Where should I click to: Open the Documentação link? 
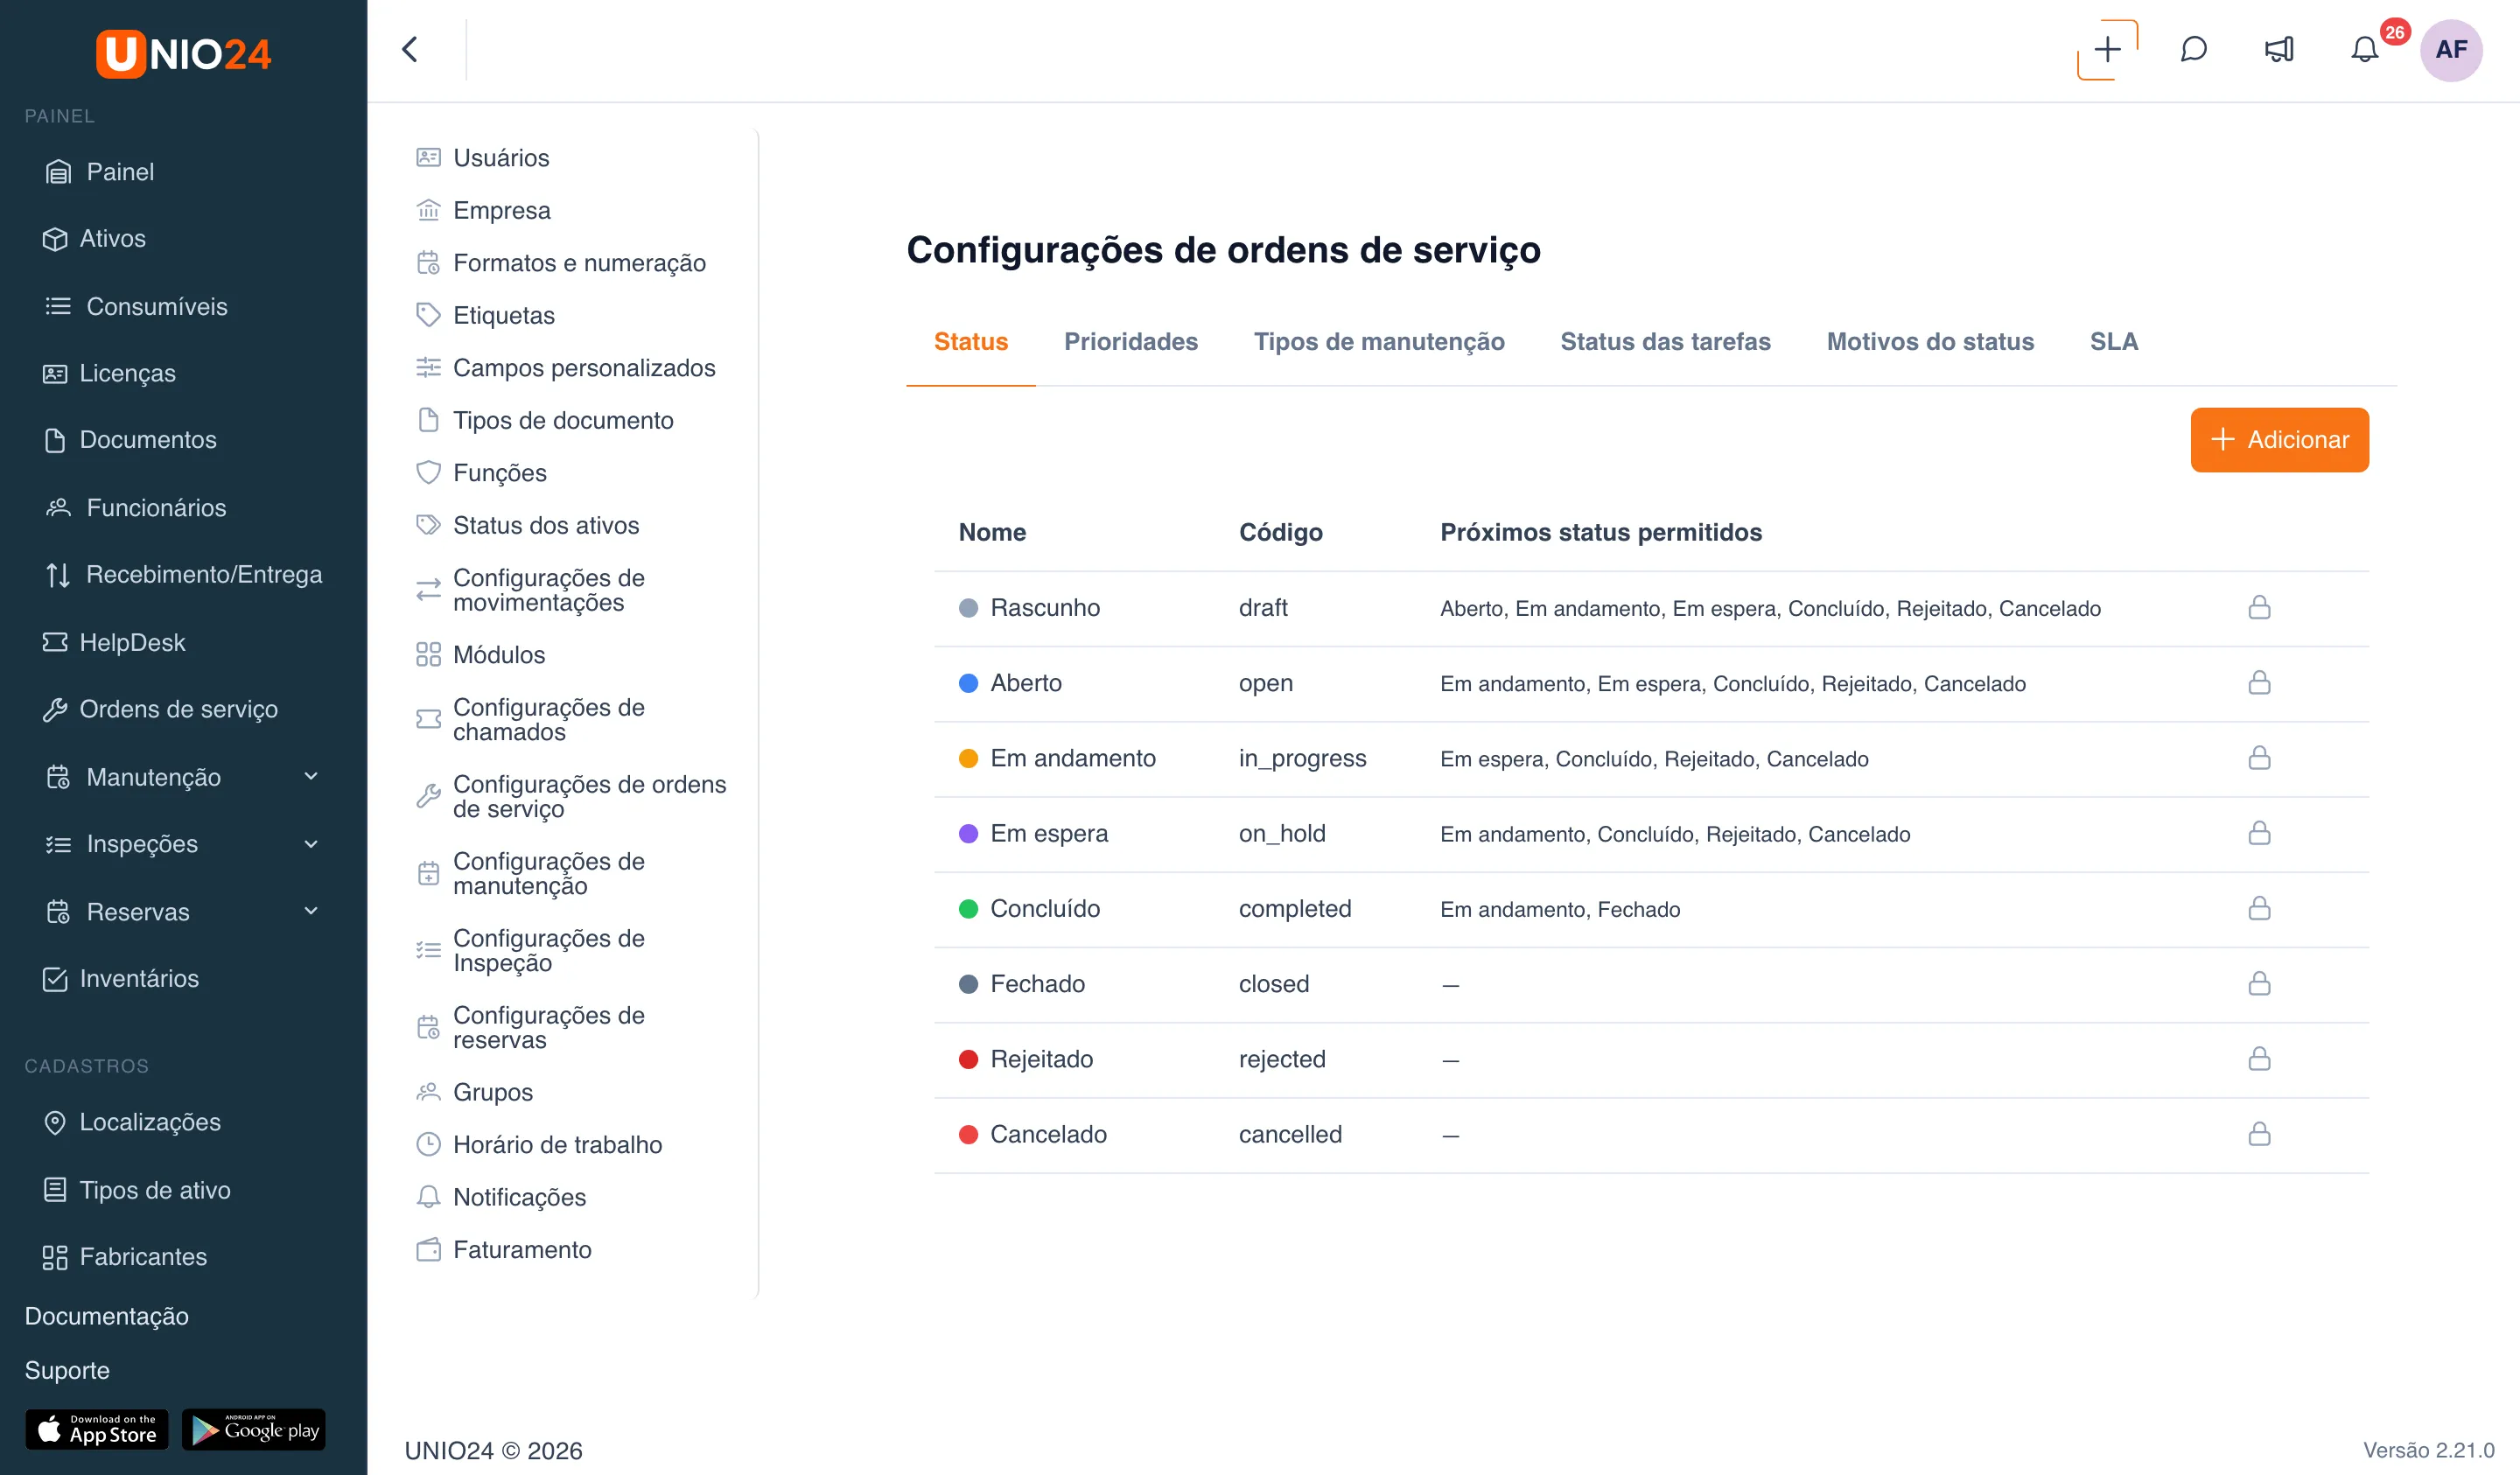[x=106, y=1316]
